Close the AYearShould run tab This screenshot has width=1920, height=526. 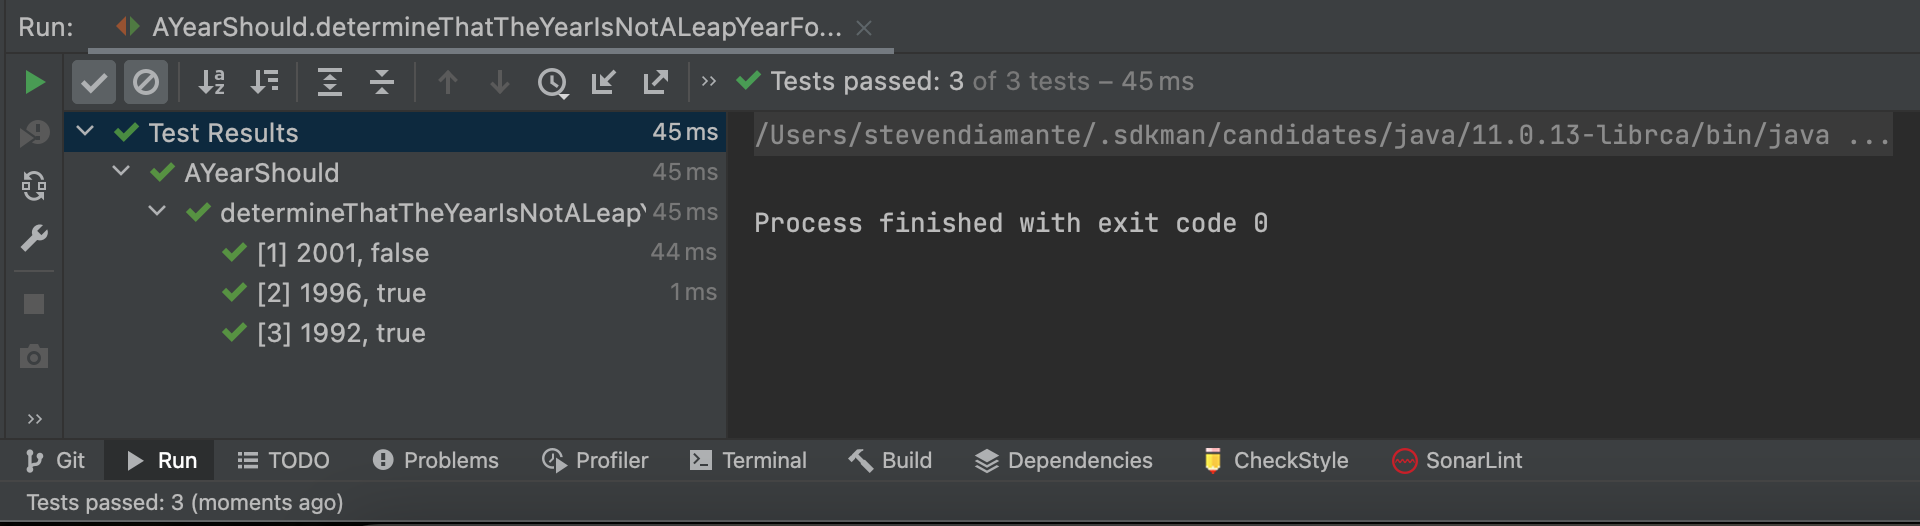pyautogui.click(x=864, y=28)
